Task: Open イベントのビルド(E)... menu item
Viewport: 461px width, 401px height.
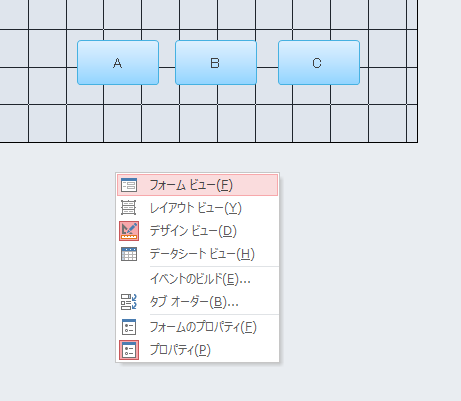Action: point(197,279)
